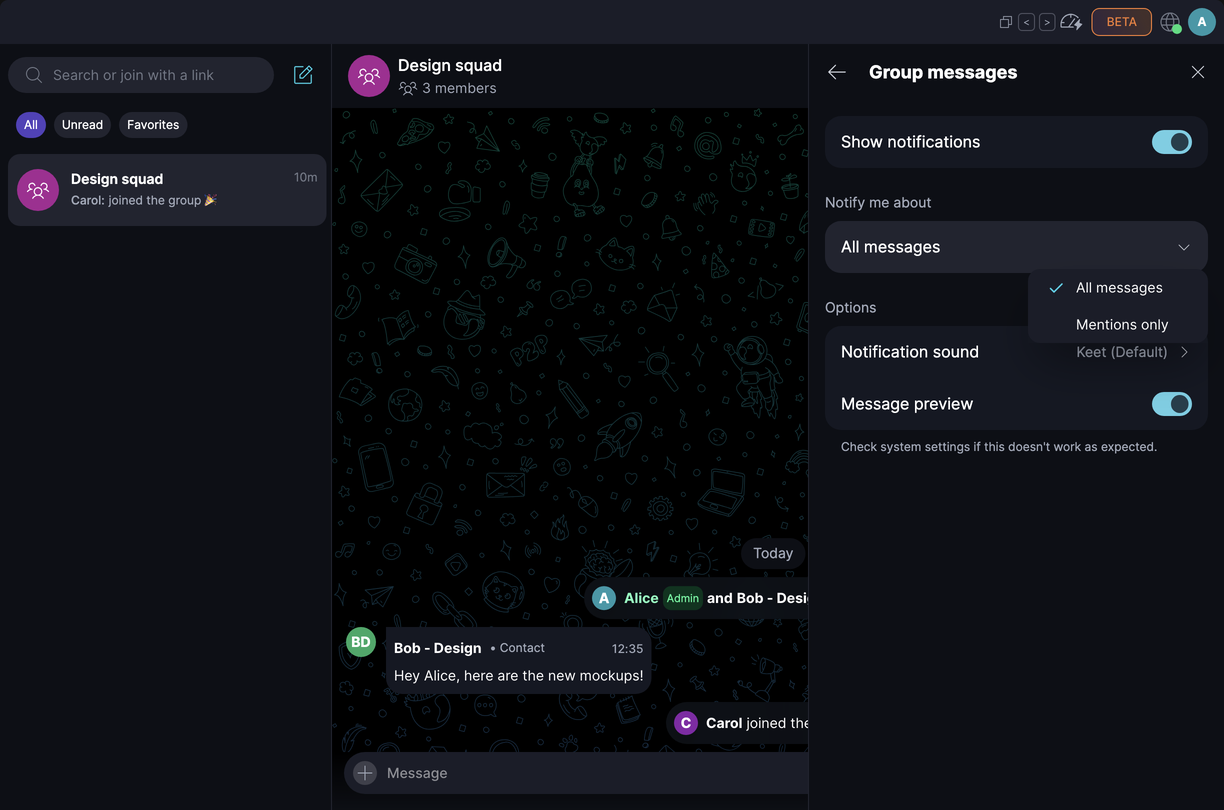
Task: Click the search magnifier icon
Action: click(34, 75)
